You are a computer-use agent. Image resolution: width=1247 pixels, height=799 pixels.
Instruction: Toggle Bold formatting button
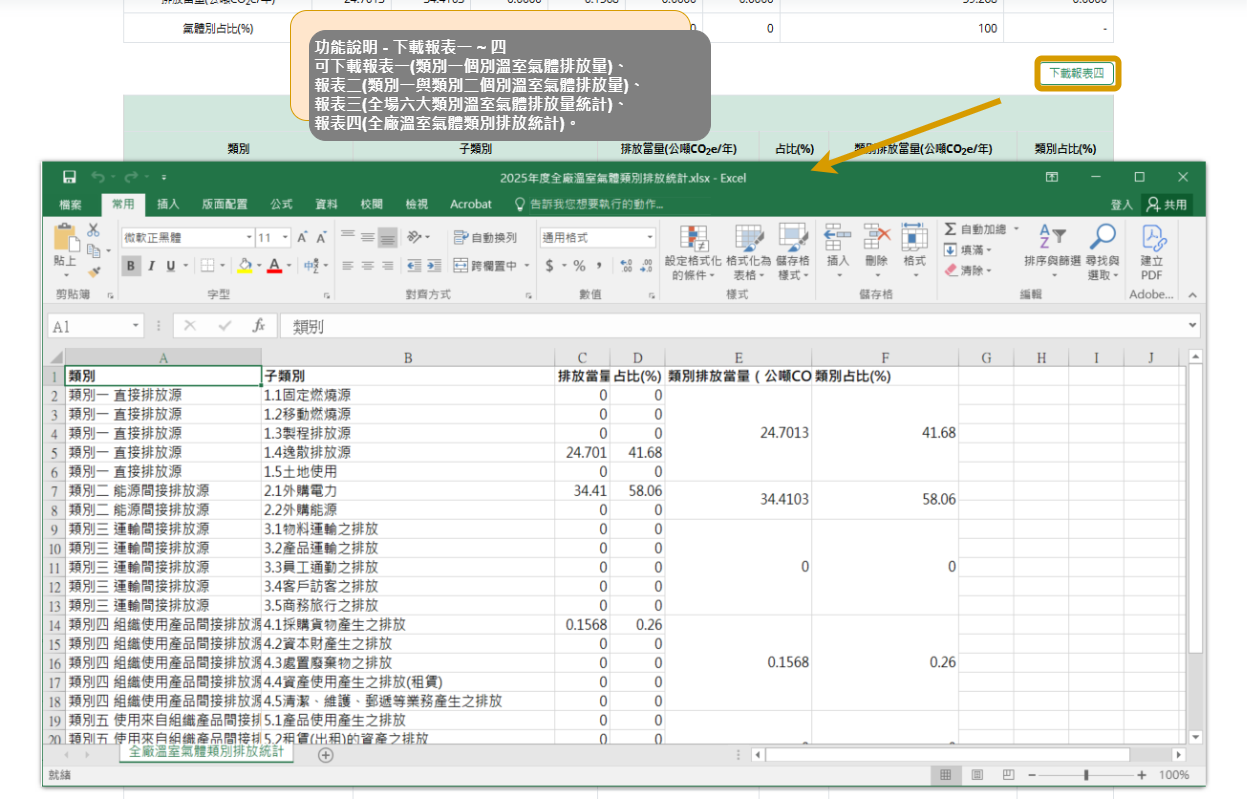131,266
